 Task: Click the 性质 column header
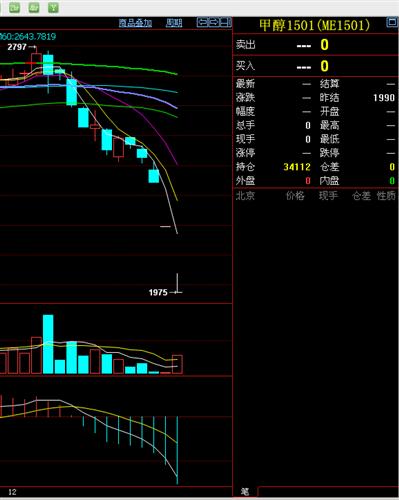(386, 196)
